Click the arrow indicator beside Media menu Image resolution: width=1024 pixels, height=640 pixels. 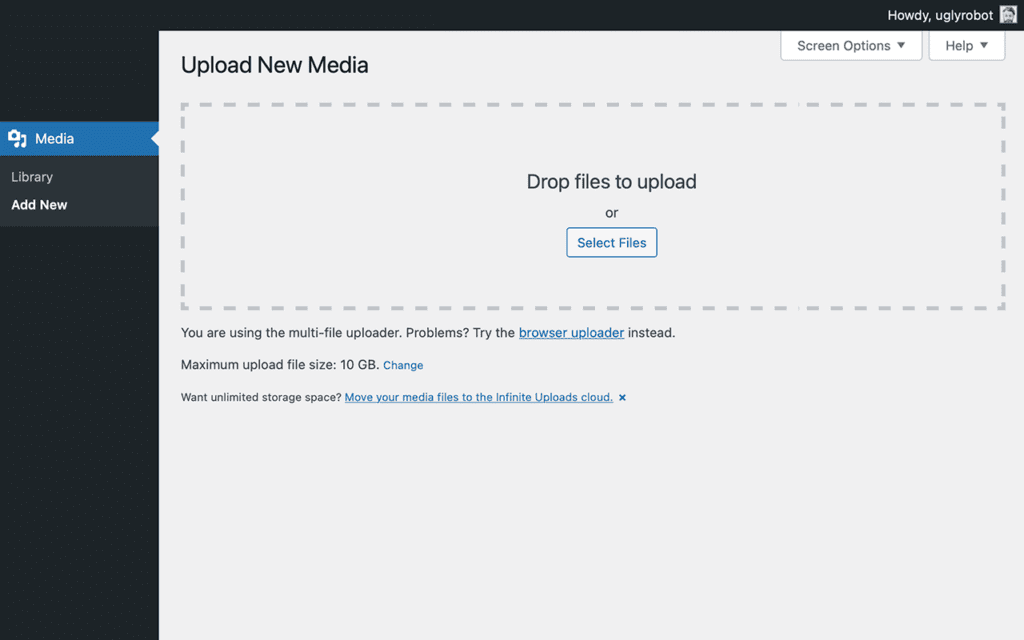click(155, 138)
